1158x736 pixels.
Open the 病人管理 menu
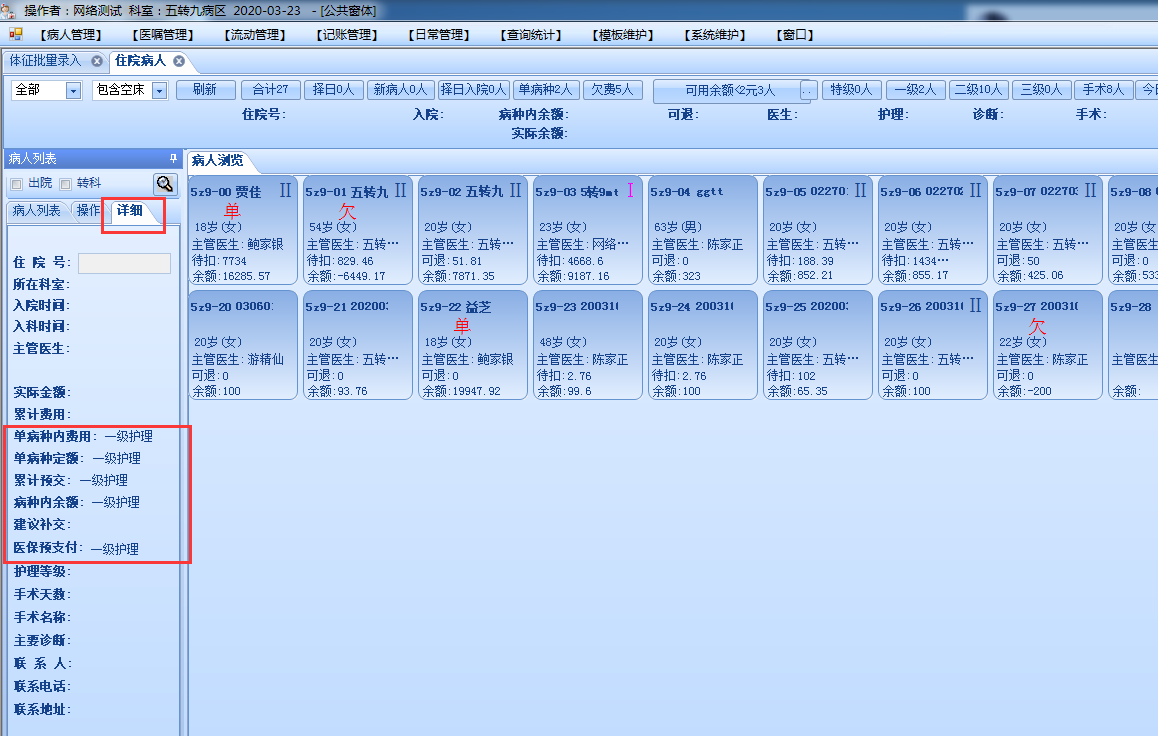coord(71,35)
